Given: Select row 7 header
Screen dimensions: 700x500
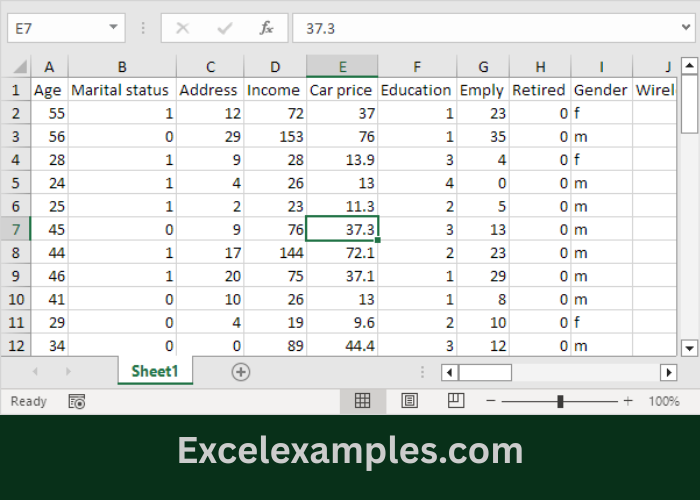Looking at the screenshot, I should [x=15, y=229].
